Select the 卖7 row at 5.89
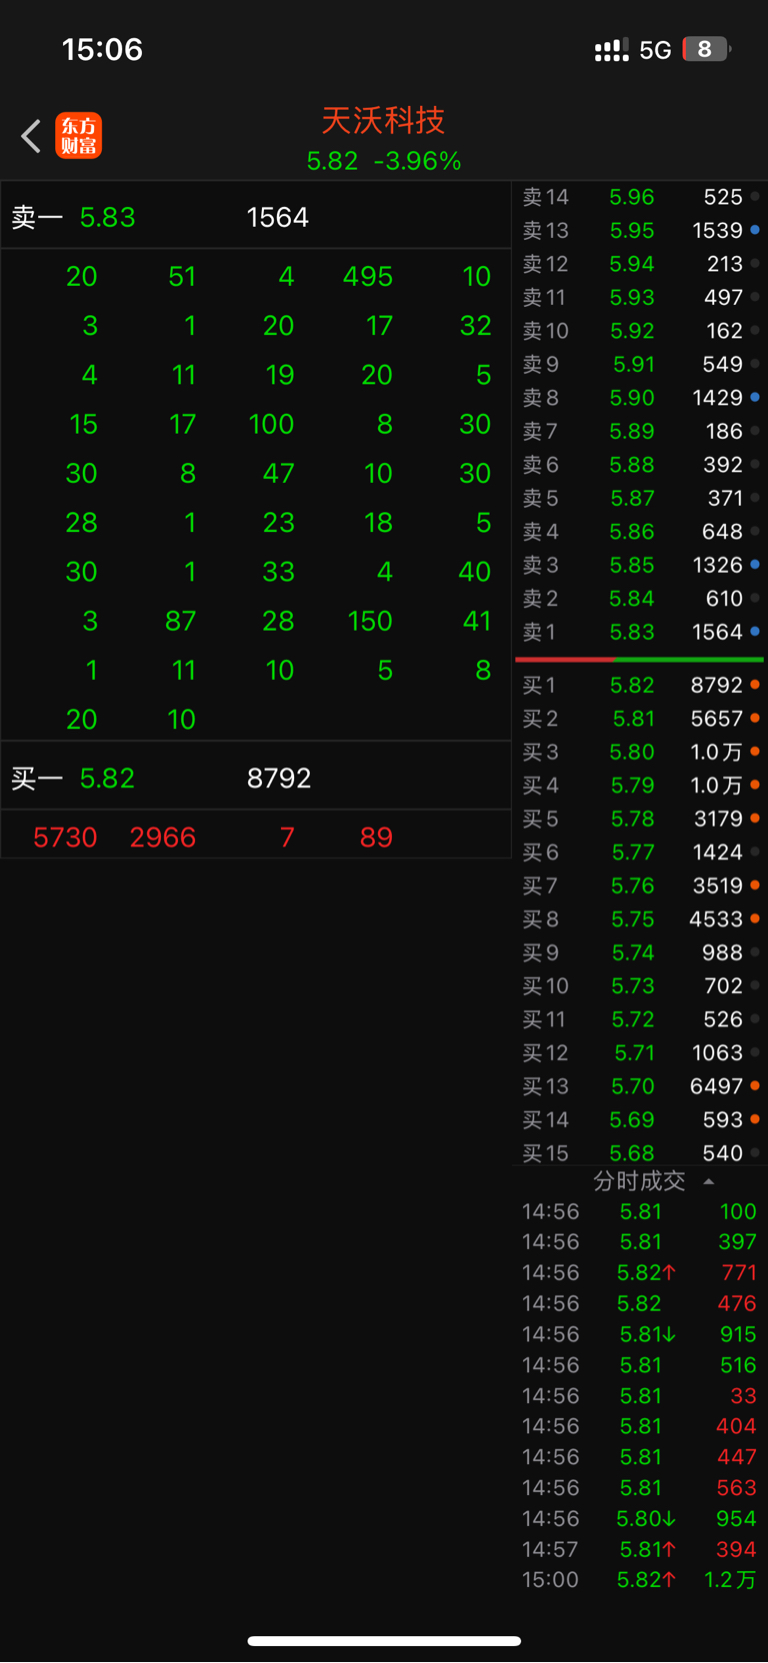The width and height of the screenshot is (768, 1663). (x=640, y=432)
